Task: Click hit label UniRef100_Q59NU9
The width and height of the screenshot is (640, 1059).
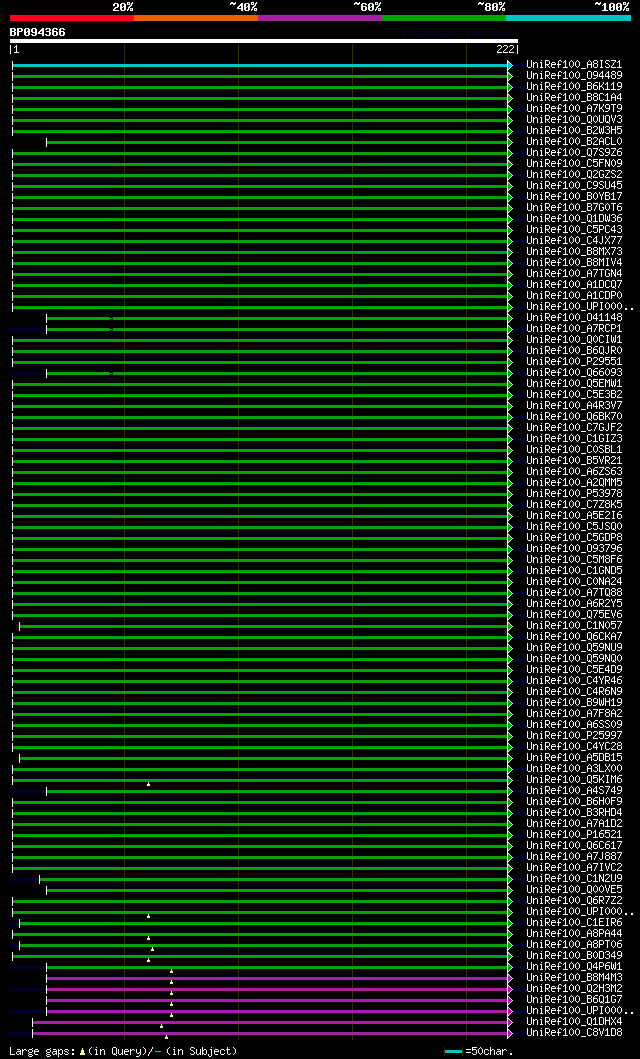Action: click(575, 647)
